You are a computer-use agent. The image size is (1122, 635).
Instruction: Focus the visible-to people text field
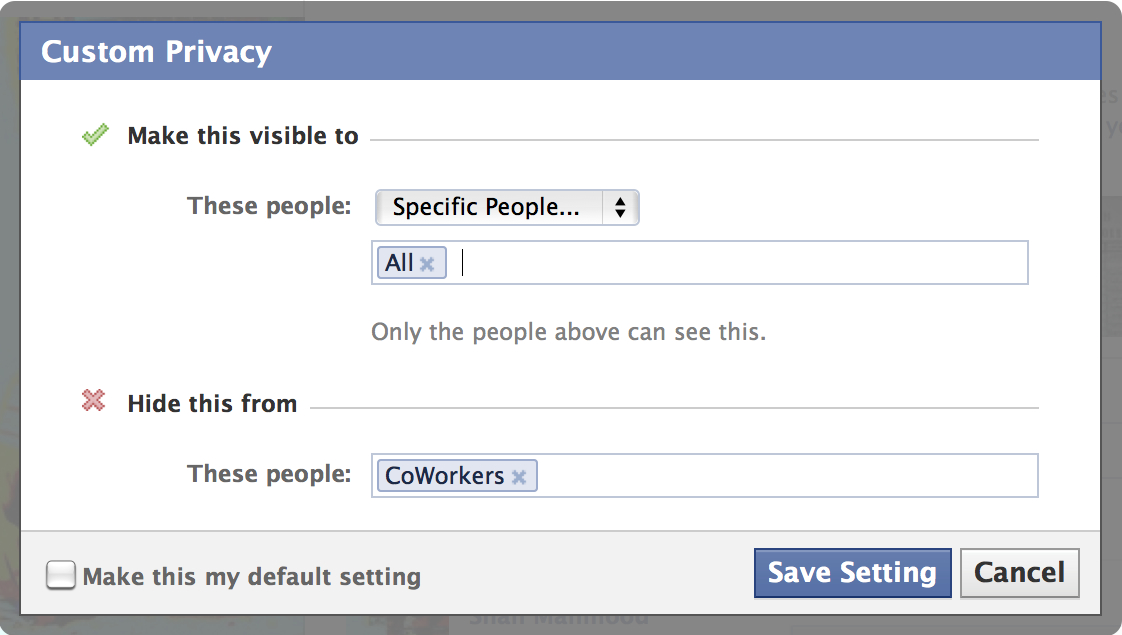pos(740,263)
